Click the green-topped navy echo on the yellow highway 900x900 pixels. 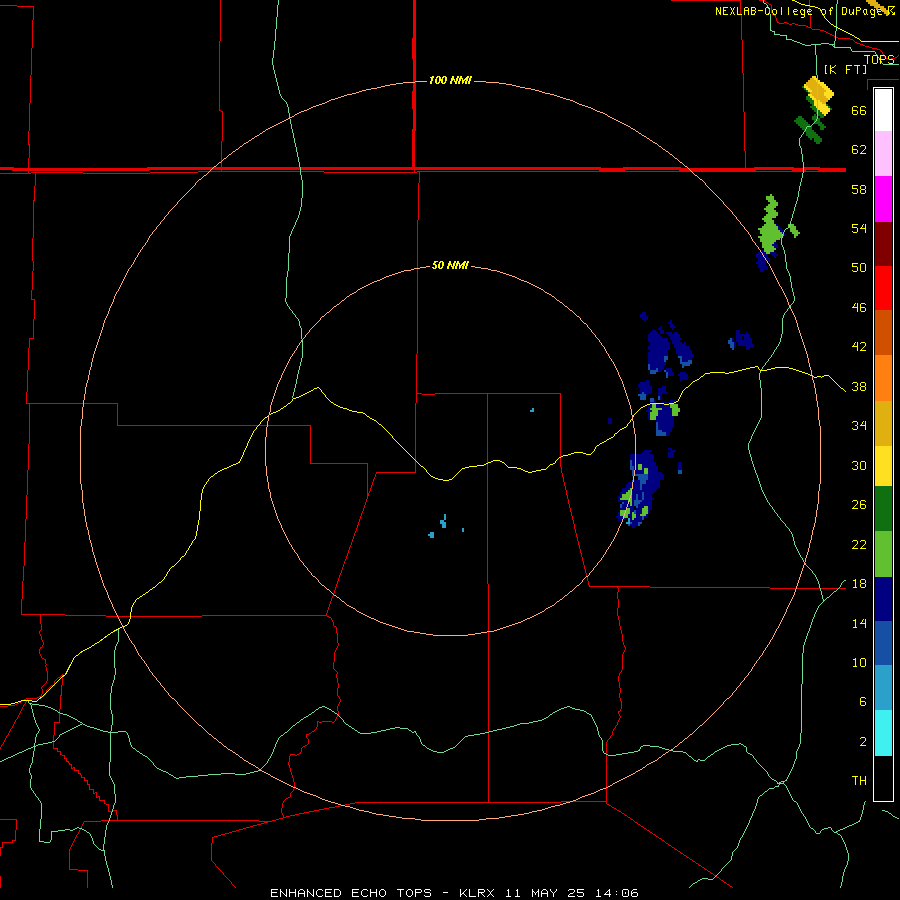pyautogui.click(x=664, y=418)
